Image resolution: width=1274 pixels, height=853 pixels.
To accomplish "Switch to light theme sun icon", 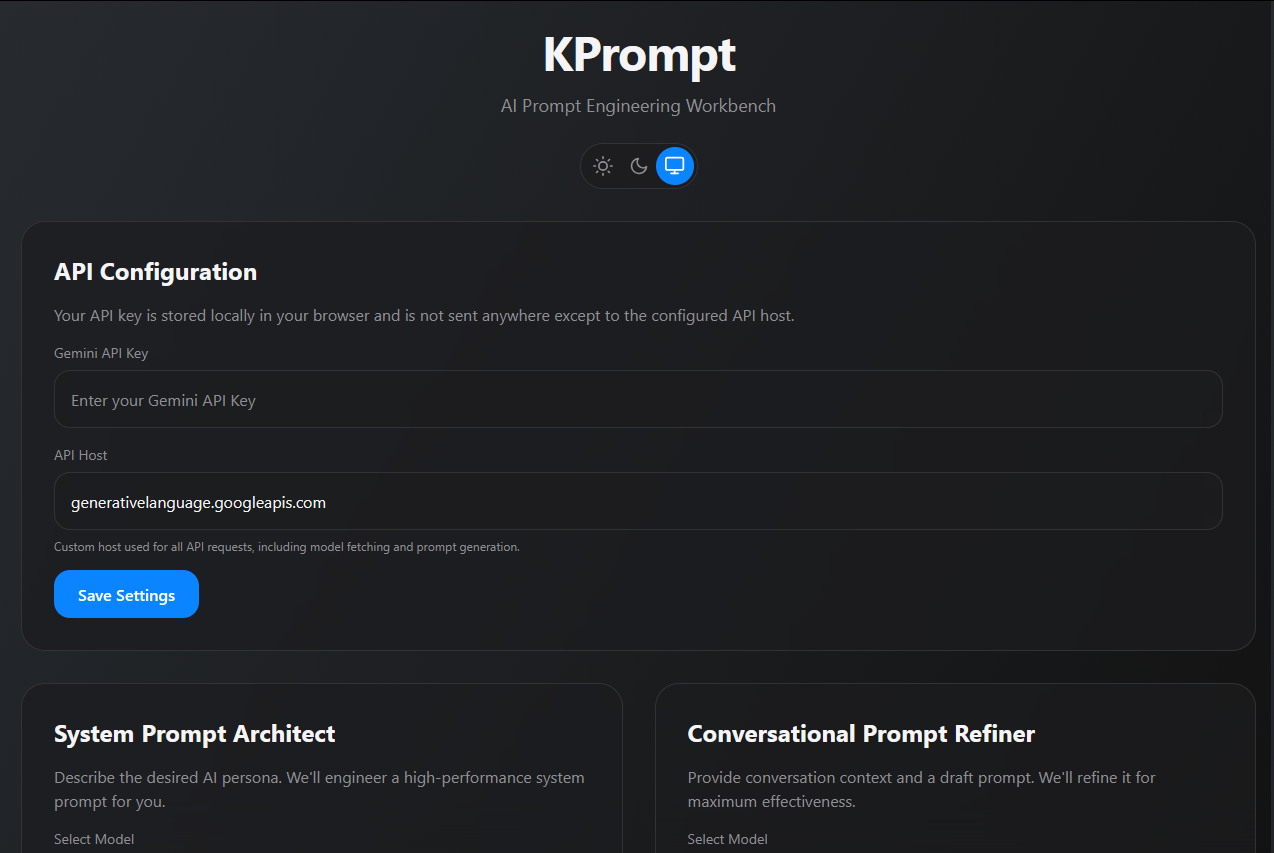I will [x=602, y=166].
